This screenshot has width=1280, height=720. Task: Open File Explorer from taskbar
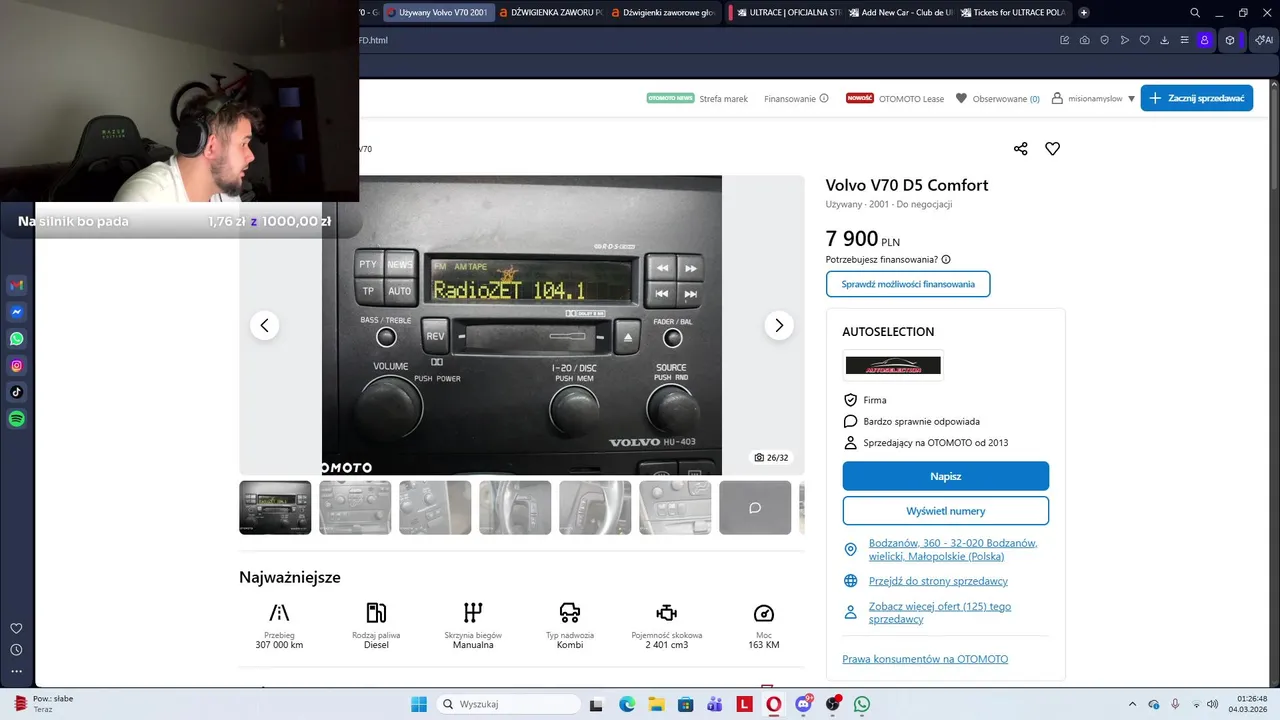656,704
